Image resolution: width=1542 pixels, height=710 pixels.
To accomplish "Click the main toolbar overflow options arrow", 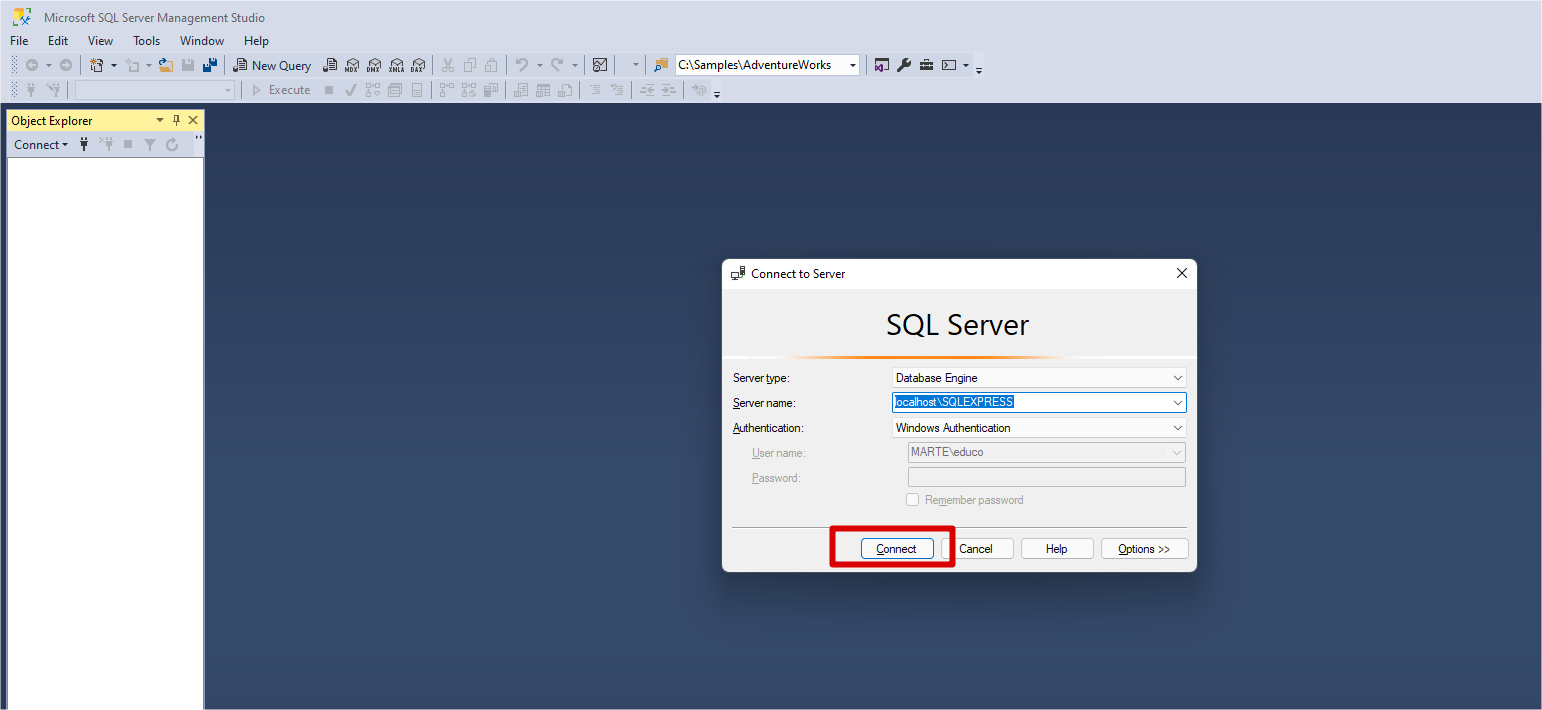I will pyautogui.click(x=979, y=68).
